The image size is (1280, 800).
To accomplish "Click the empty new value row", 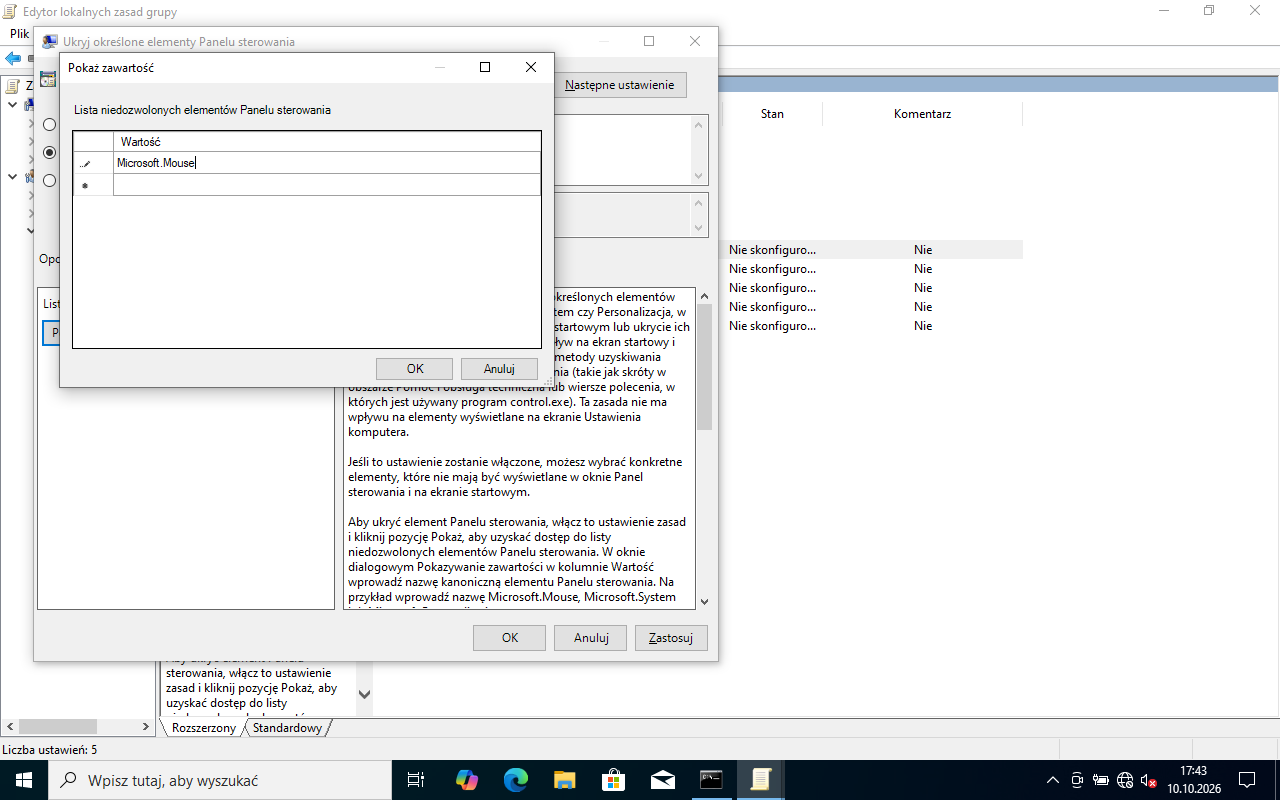I will click(x=326, y=185).
